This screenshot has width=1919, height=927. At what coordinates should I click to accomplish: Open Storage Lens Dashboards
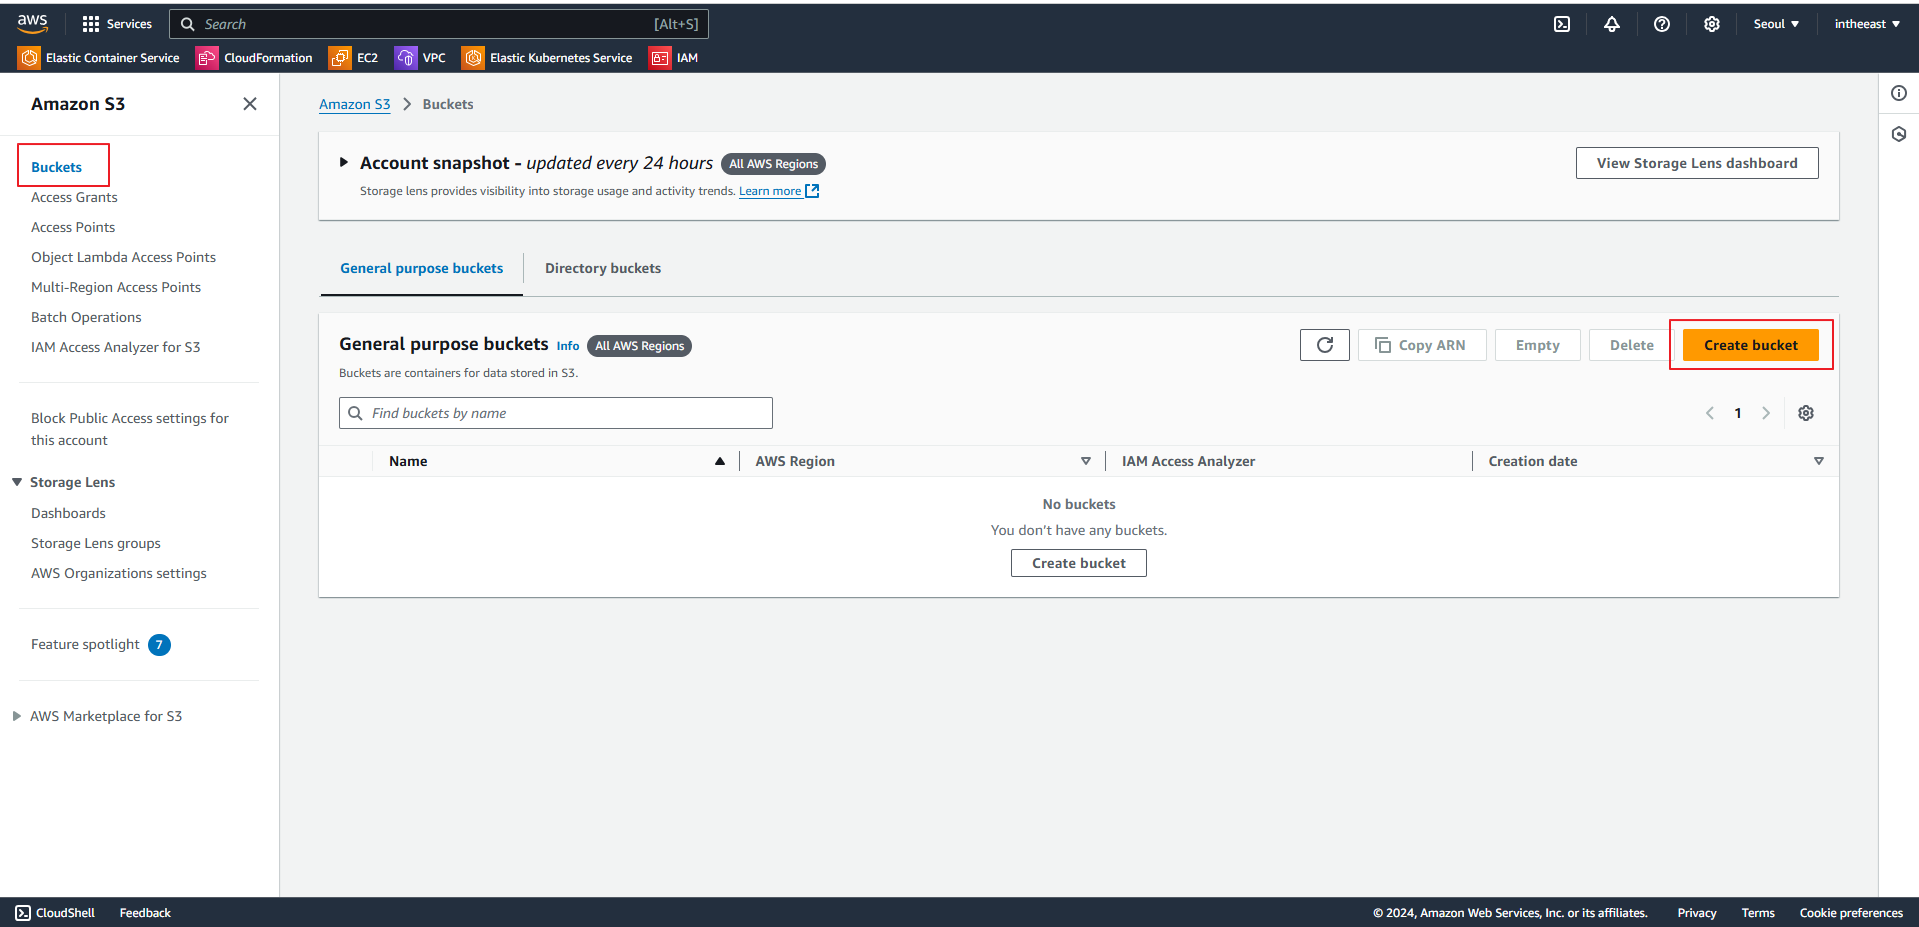coord(68,513)
